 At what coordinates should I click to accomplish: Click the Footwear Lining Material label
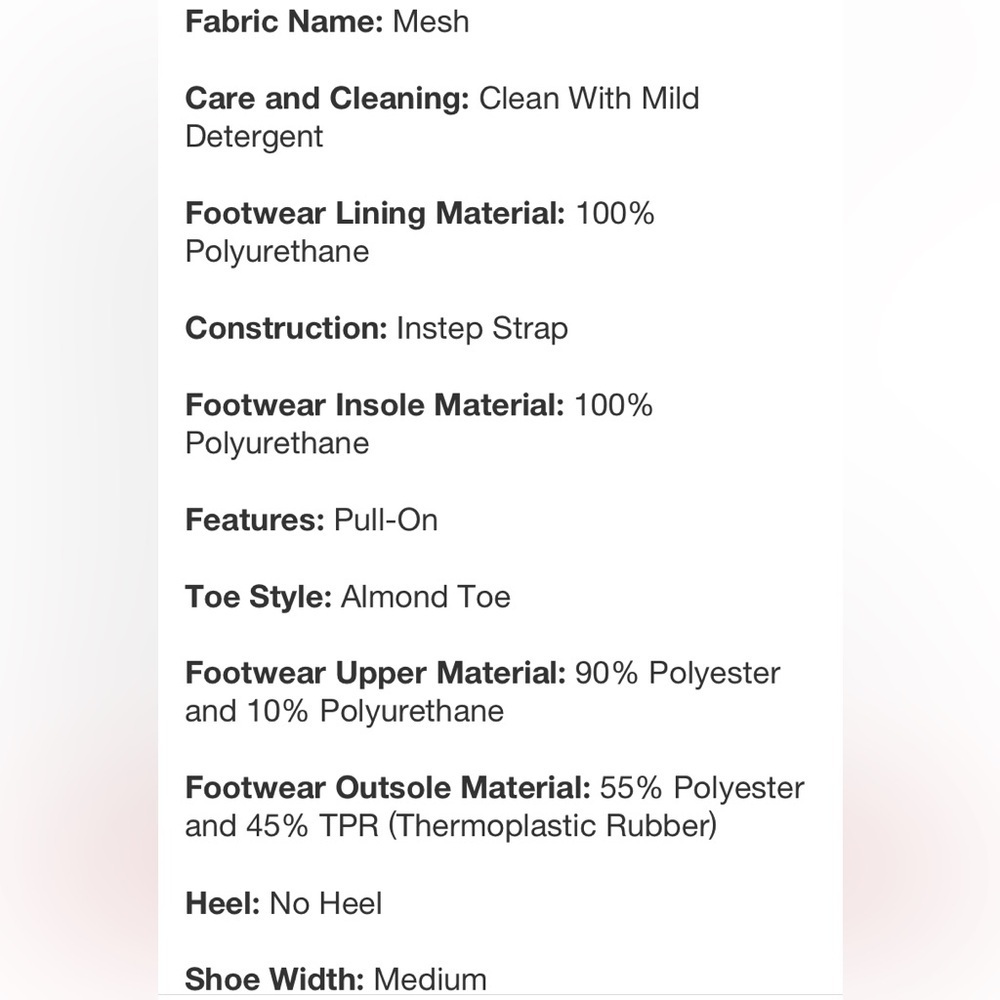375,214
